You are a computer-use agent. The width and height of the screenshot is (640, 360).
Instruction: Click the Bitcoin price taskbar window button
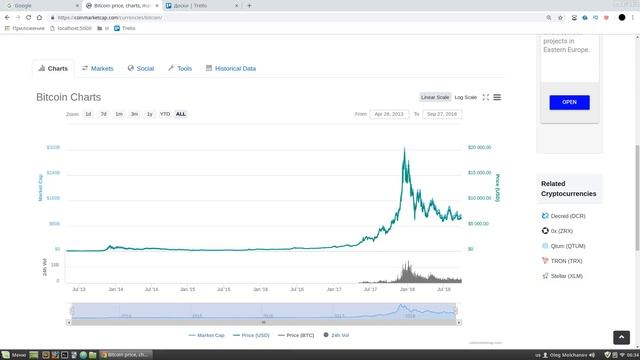tap(126, 355)
